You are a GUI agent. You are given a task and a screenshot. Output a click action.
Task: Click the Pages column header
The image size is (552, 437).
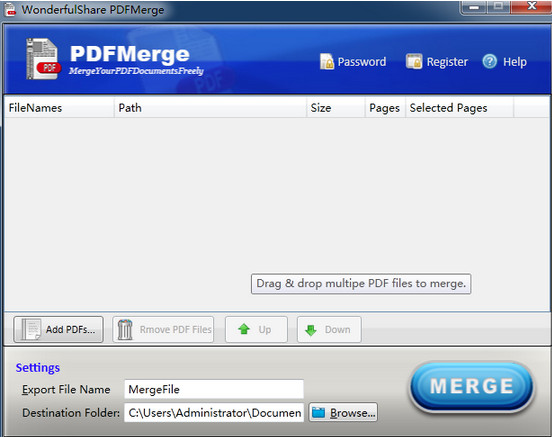coord(385,108)
